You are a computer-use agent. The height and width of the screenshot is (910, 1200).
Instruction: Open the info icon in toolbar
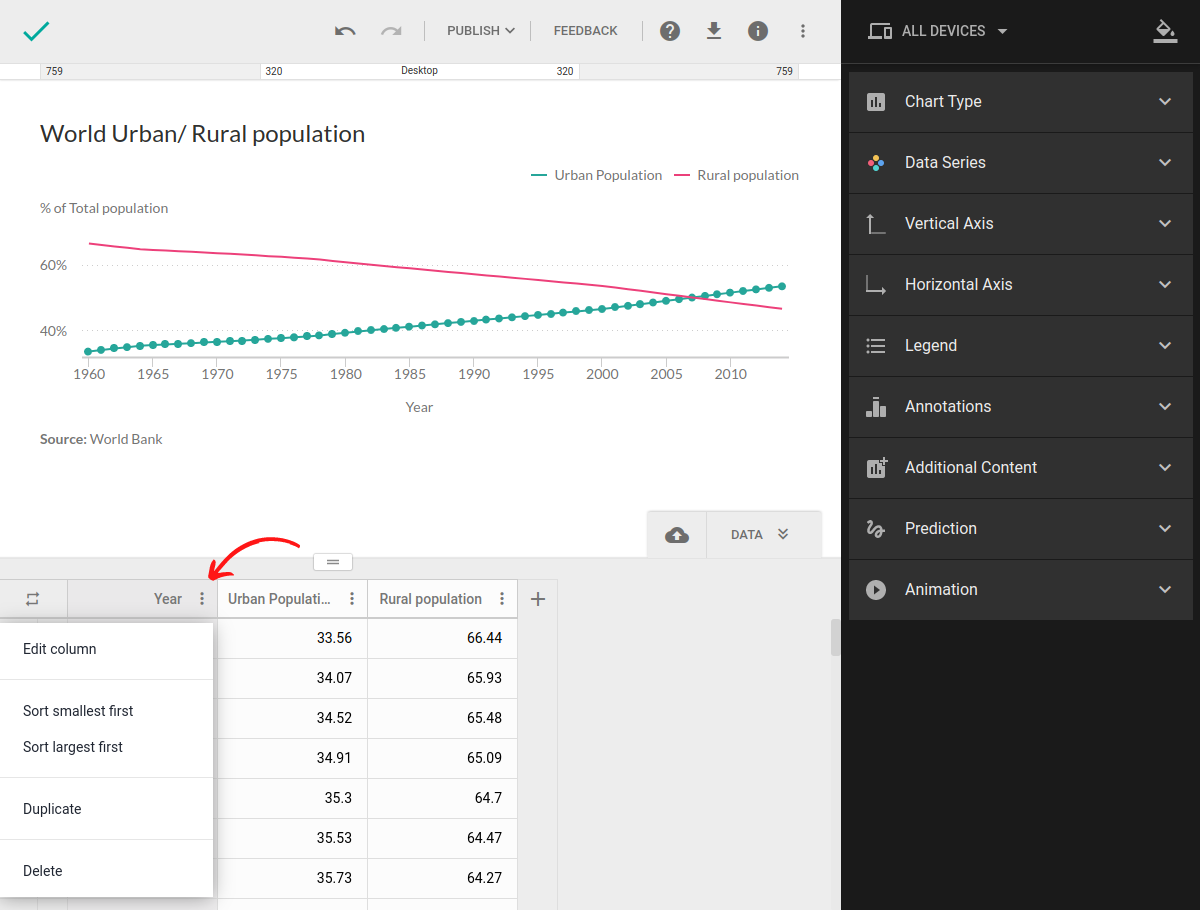click(x=758, y=31)
